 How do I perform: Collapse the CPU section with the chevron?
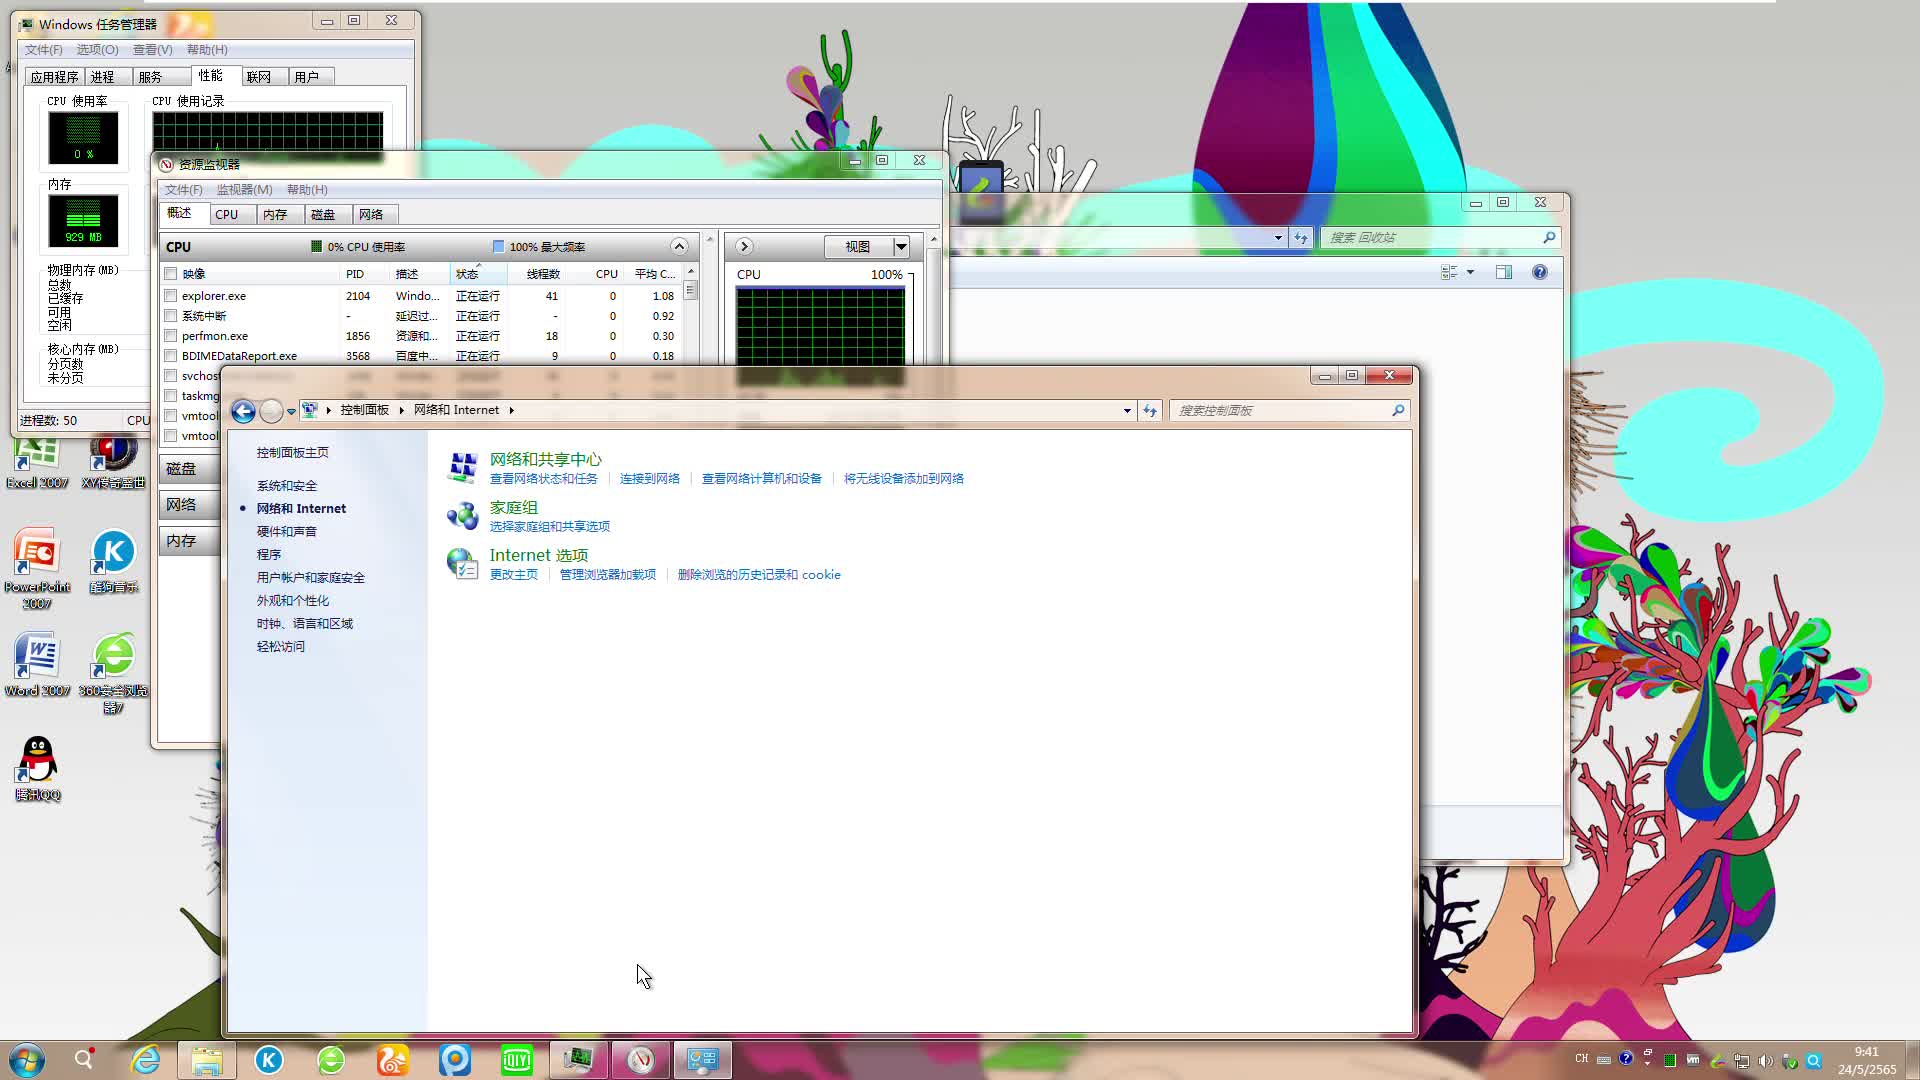click(x=679, y=247)
